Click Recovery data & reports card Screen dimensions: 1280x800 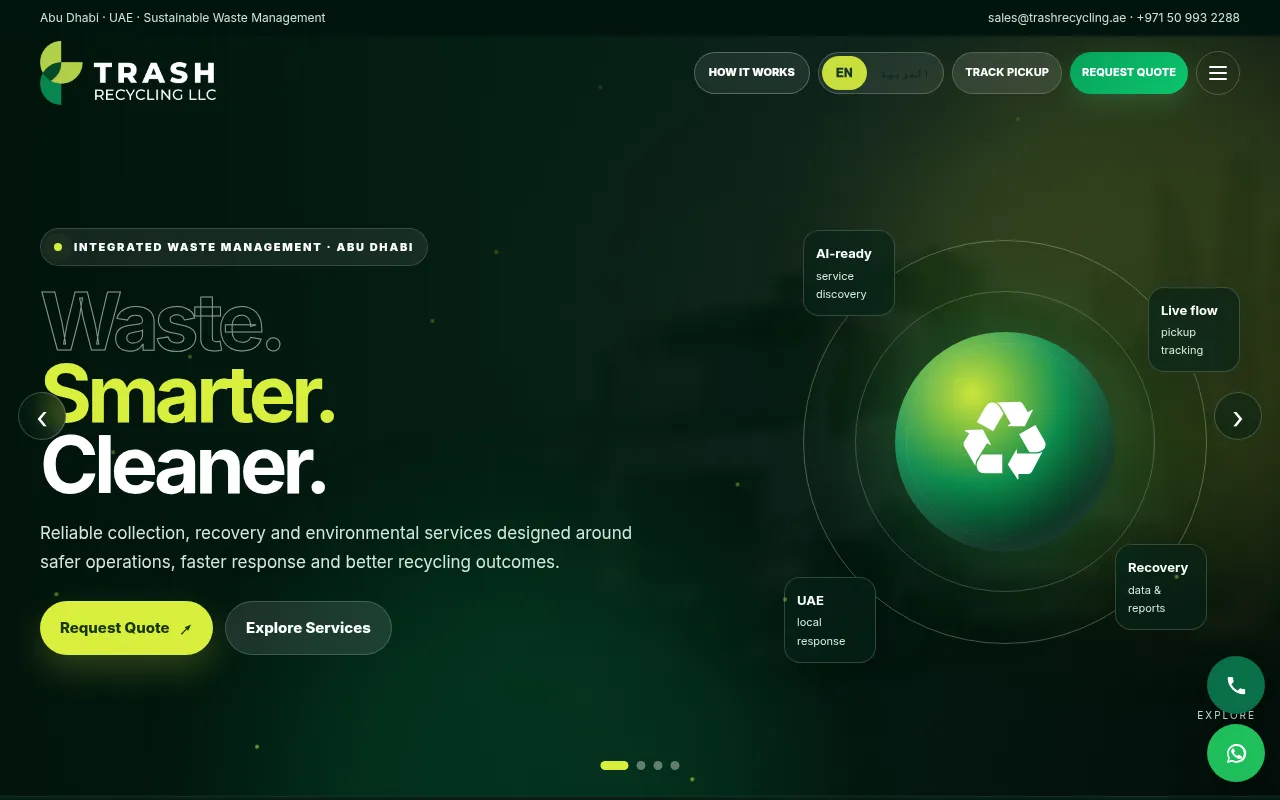tap(1161, 587)
